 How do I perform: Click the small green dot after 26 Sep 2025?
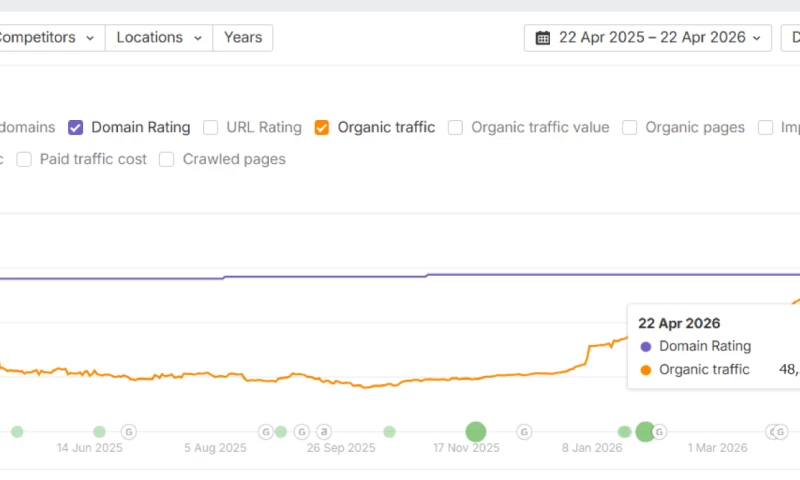click(389, 432)
